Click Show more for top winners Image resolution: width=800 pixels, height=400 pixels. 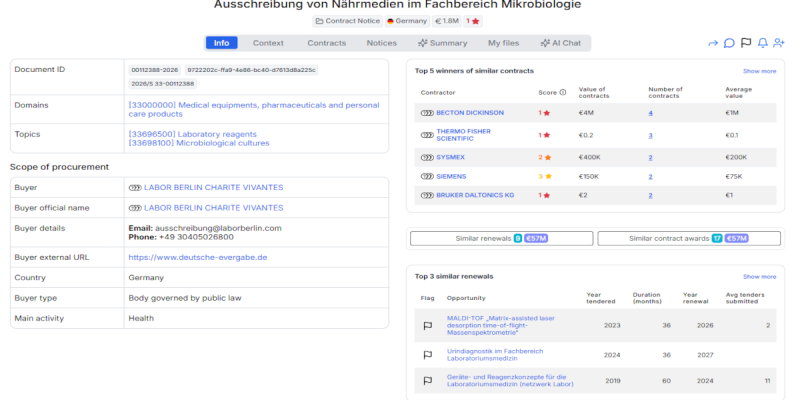(760, 71)
